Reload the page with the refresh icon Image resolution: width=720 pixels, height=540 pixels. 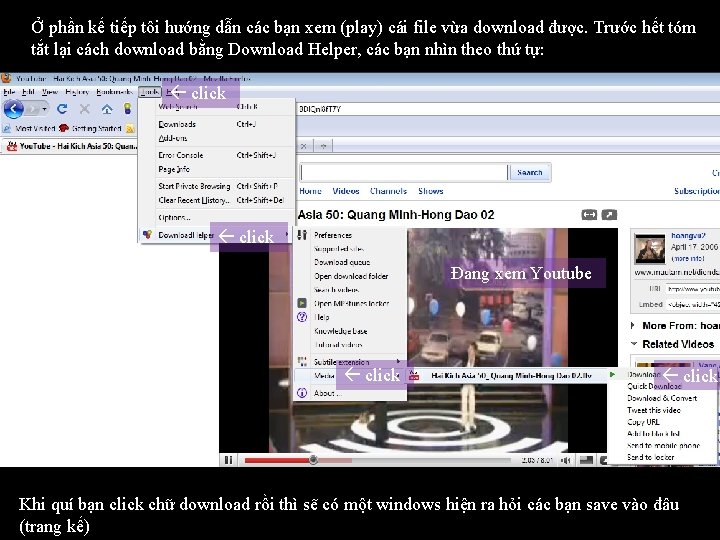pos(62,109)
